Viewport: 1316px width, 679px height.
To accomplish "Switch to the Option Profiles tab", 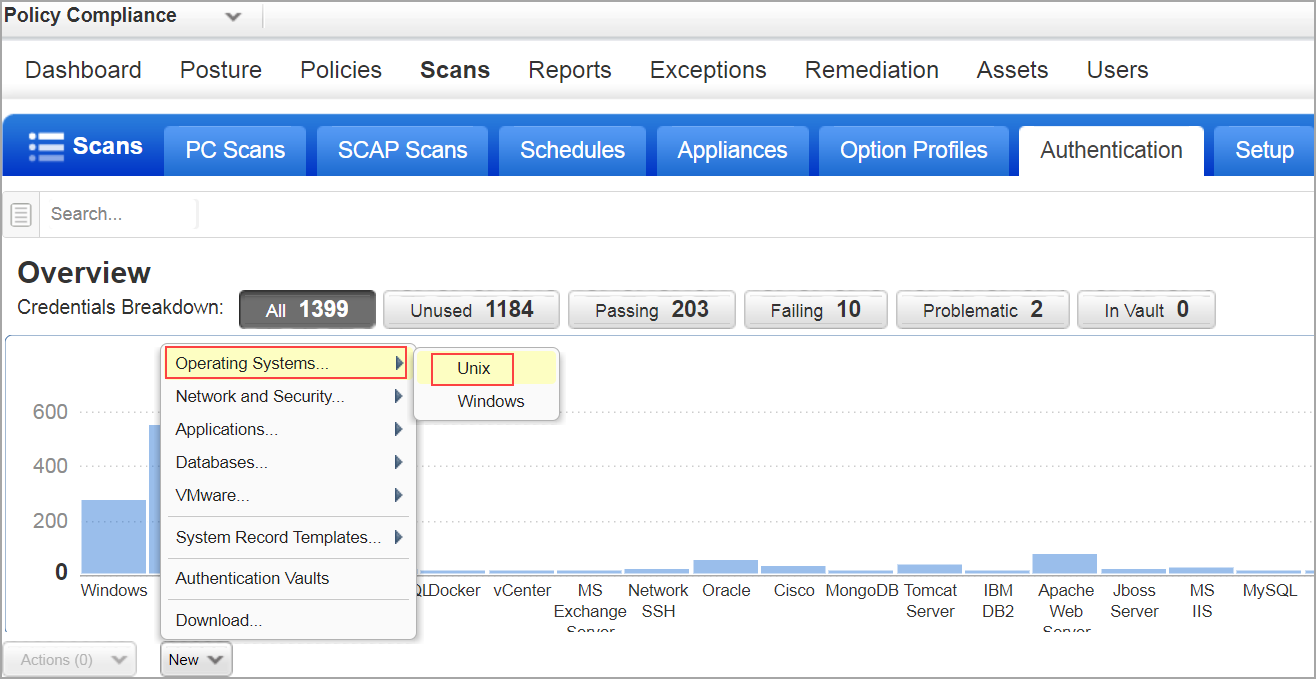I will click(913, 150).
